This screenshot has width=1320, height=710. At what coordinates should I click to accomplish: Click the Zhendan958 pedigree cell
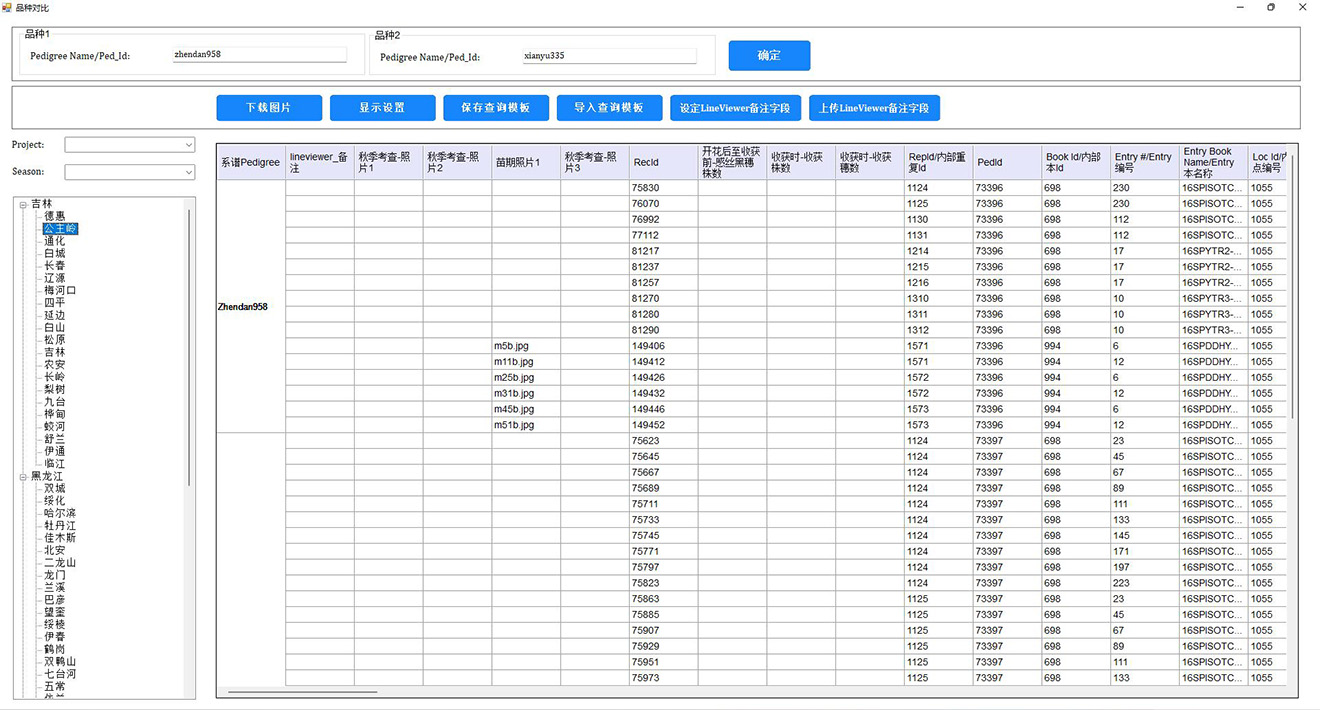pyautogui.click(x=251, y=306)
